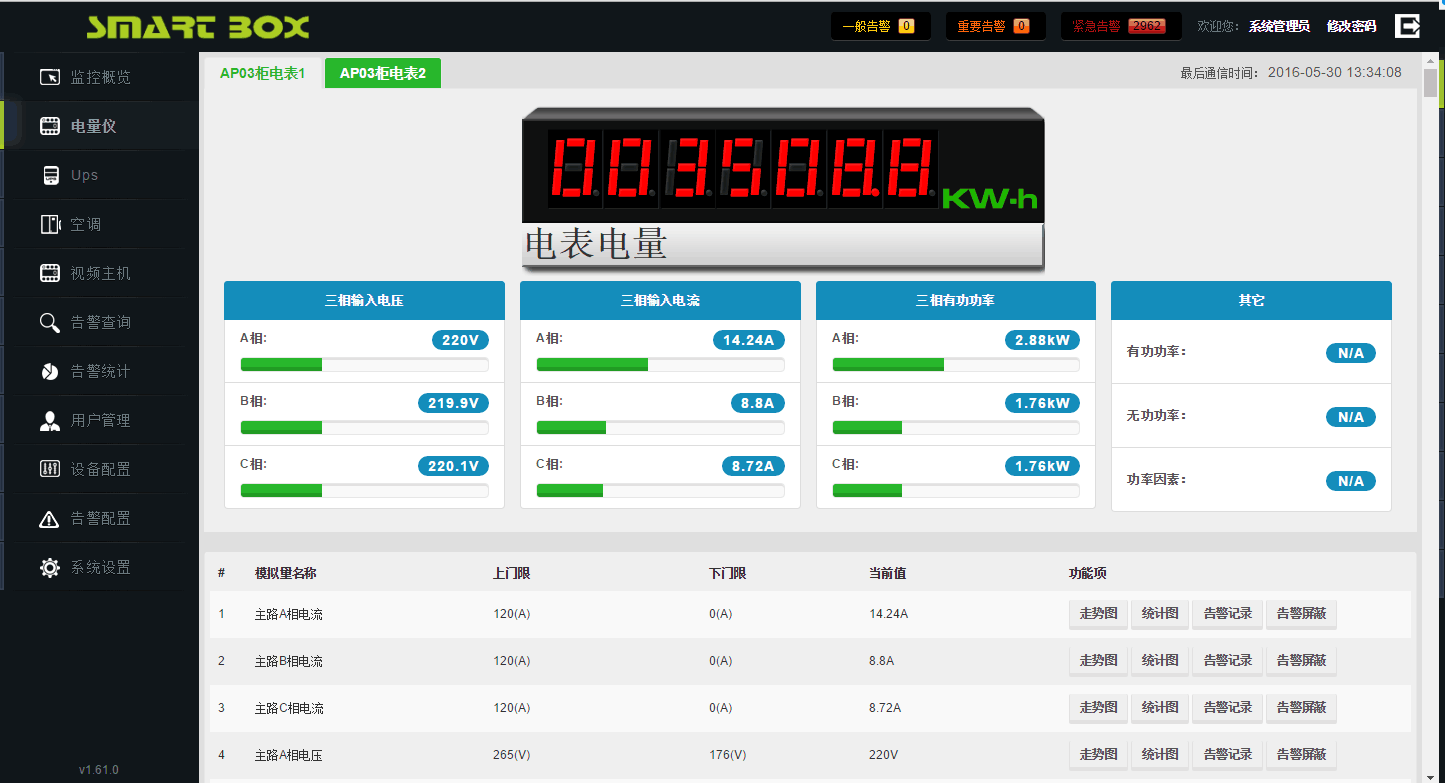This screenshot has width=1445, height=783.
Task: Switch to the AP03柜电表2 tab
Action: [x=382, y=73]
